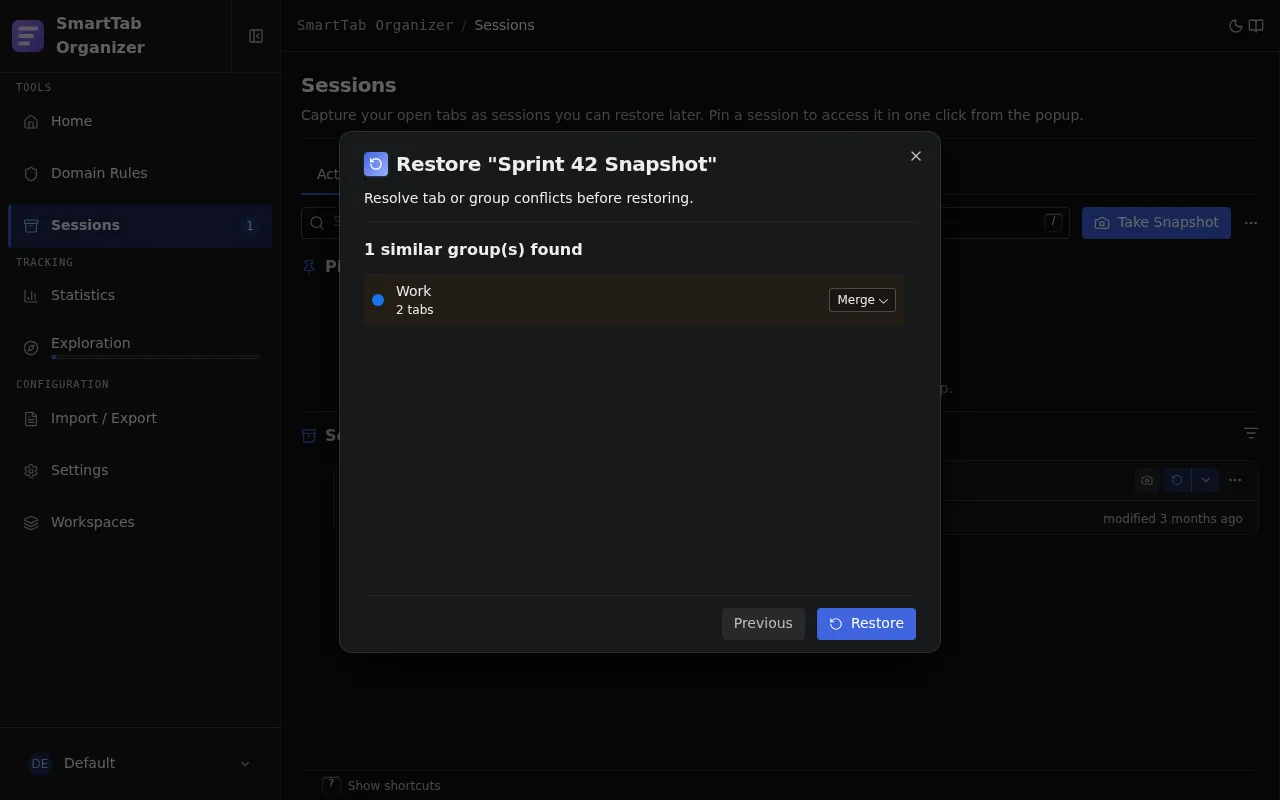
Task: Click the SmartTab Organizer logo icon
Action: coord(28,36)
